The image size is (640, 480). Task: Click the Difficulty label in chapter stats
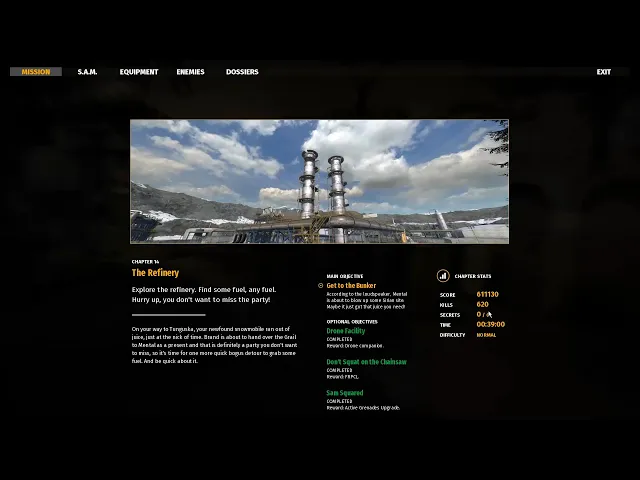[452, 335]
